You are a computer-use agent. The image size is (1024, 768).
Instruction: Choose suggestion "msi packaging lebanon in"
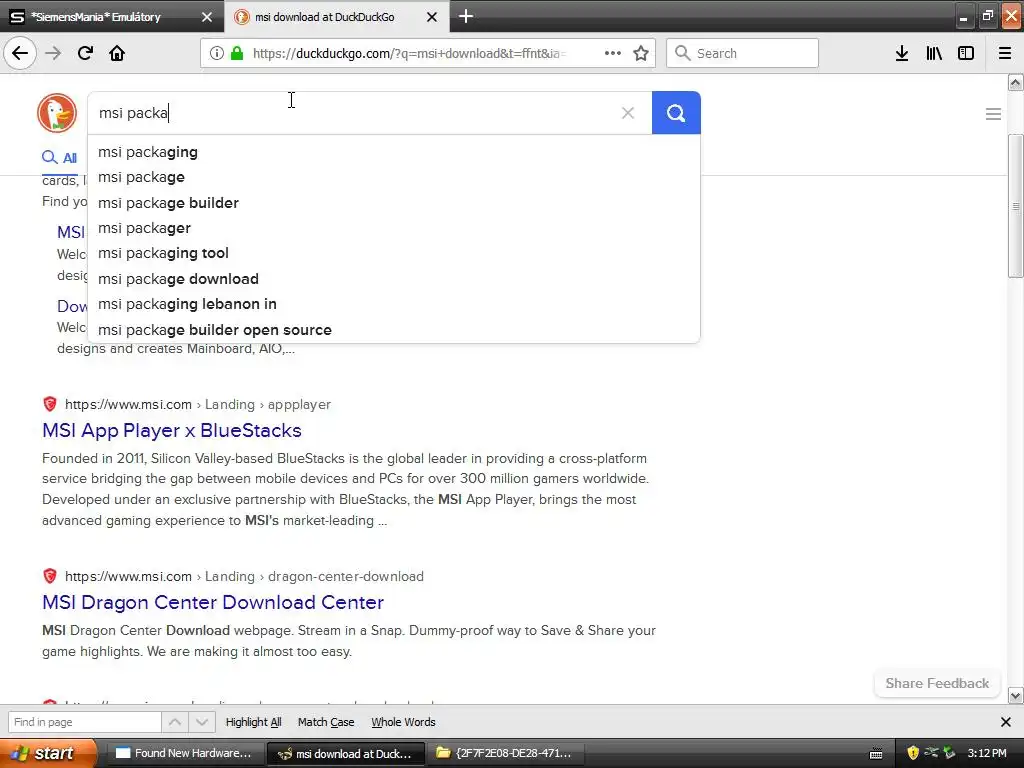[x=394, y=304]
